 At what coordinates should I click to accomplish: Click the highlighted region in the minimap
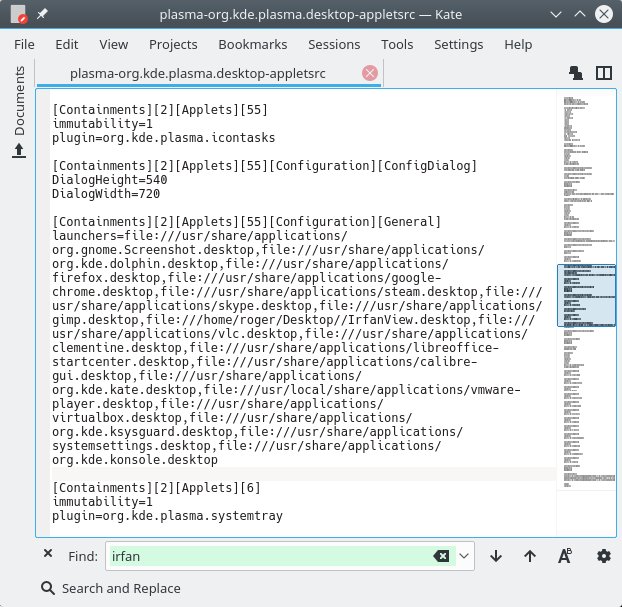(x=586, y=296)
